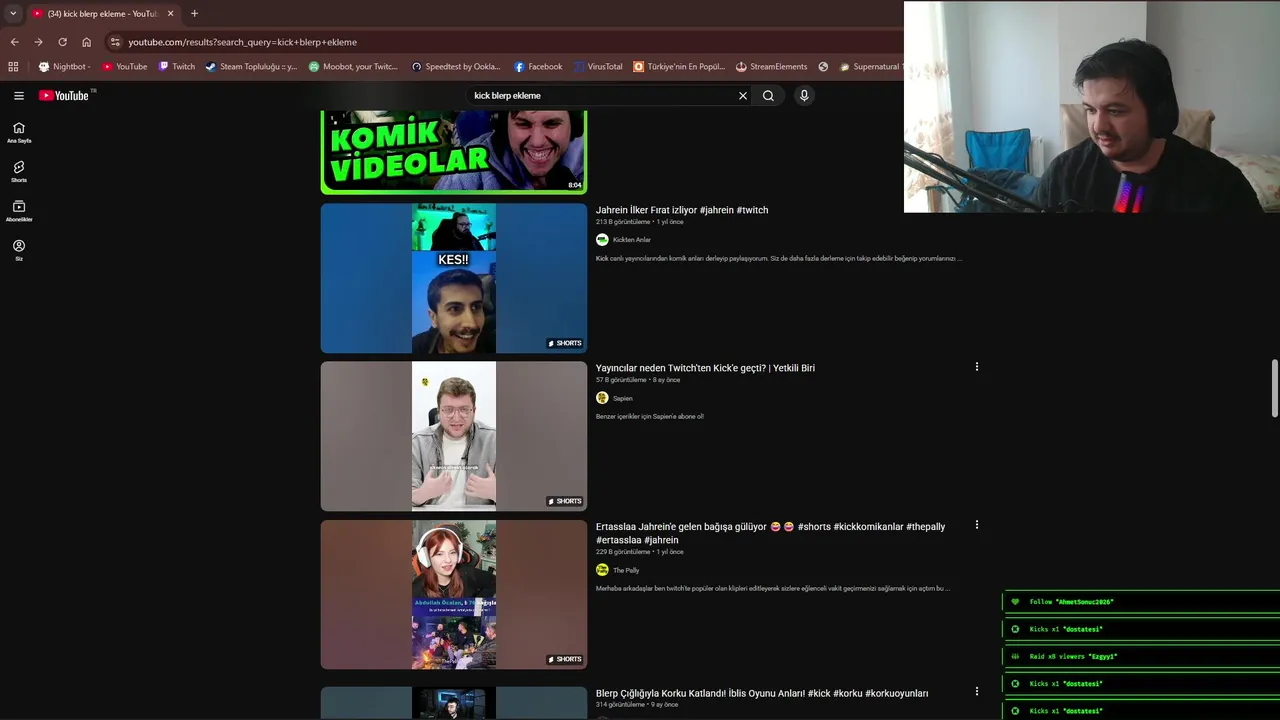Go to Ana Sayfa in sidebar
This screenshot has width=1280, height=720.
click(x=19, y=132)
